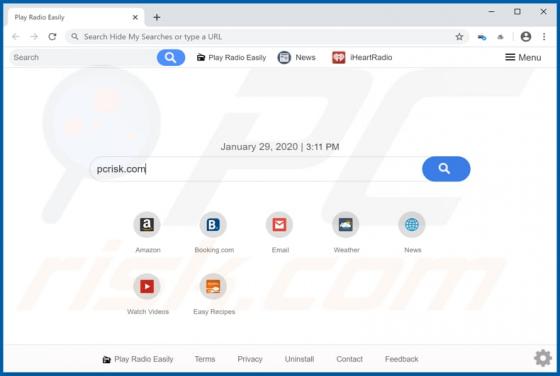
Task: Focus the toolbar Search input field
Action: pyautogui.click(x=83, y=57)
